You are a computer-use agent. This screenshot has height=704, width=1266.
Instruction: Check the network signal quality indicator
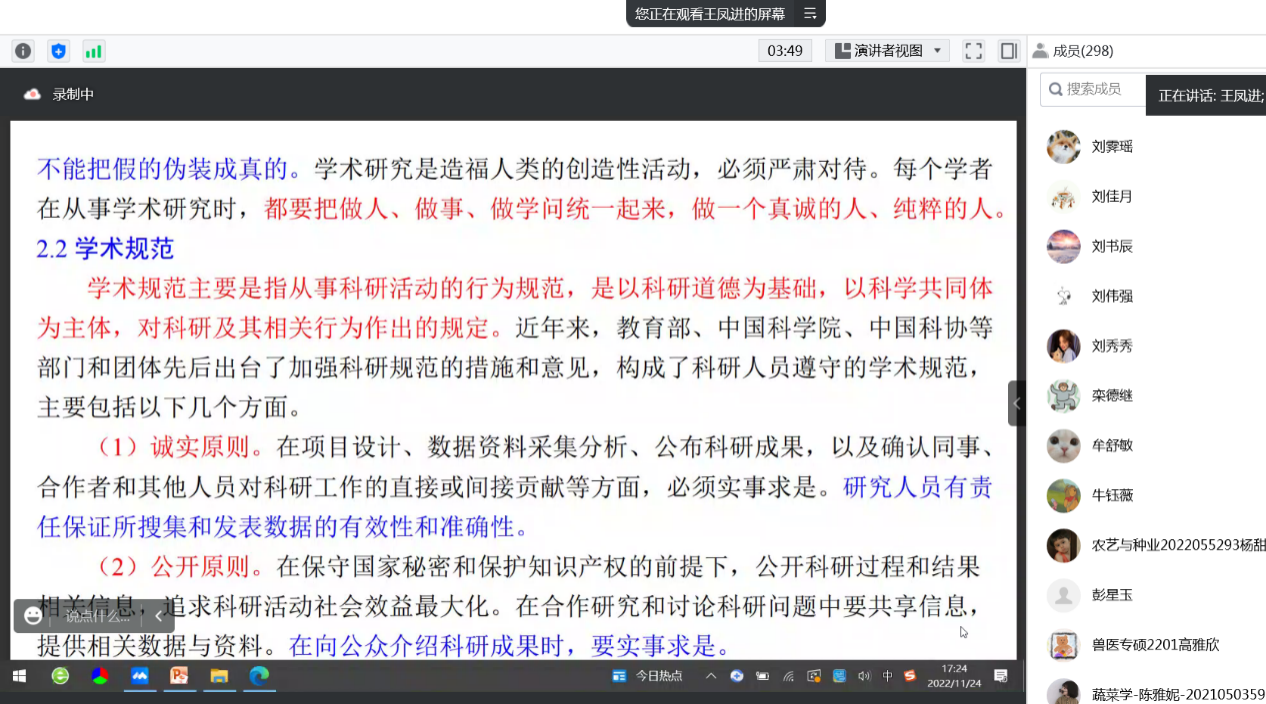point(93,50)
